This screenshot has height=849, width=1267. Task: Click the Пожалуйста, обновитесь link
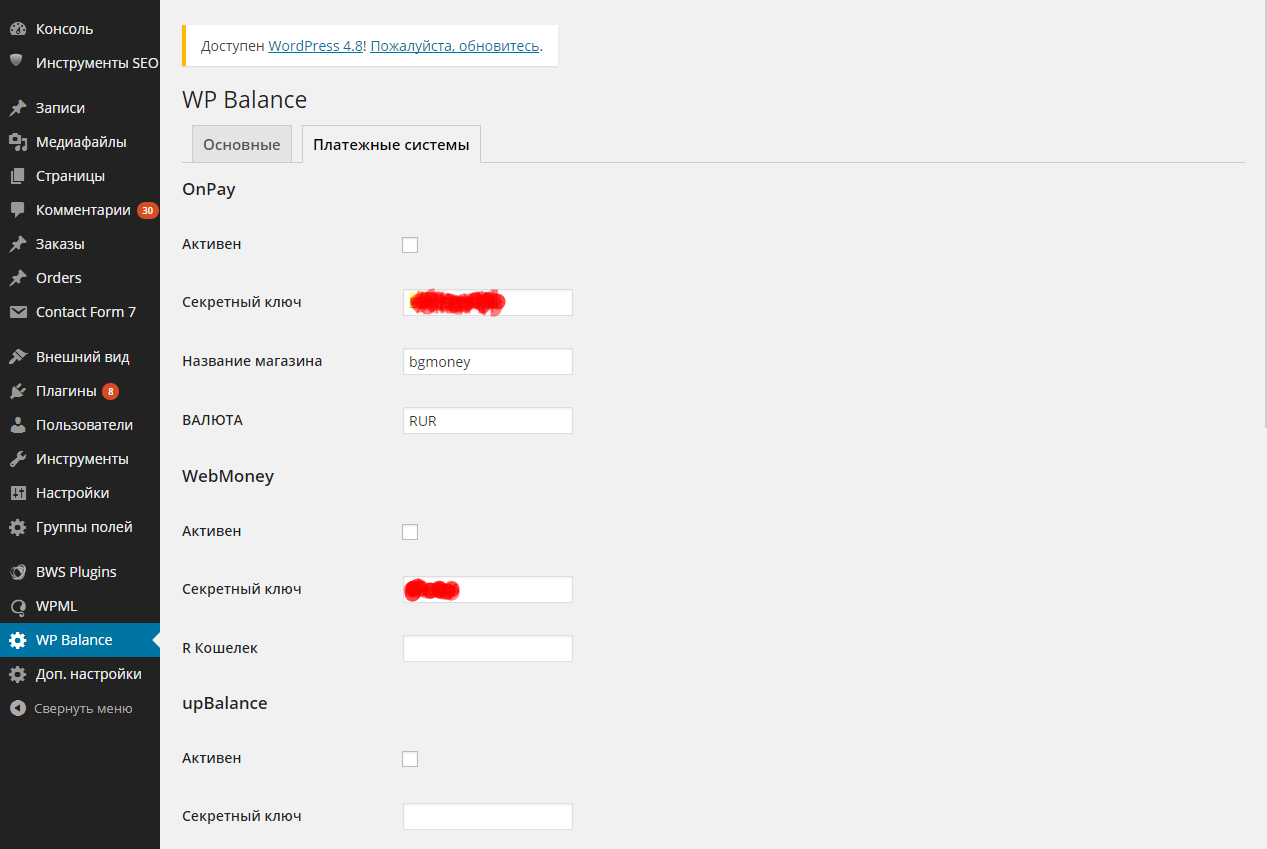coord(455,46)
